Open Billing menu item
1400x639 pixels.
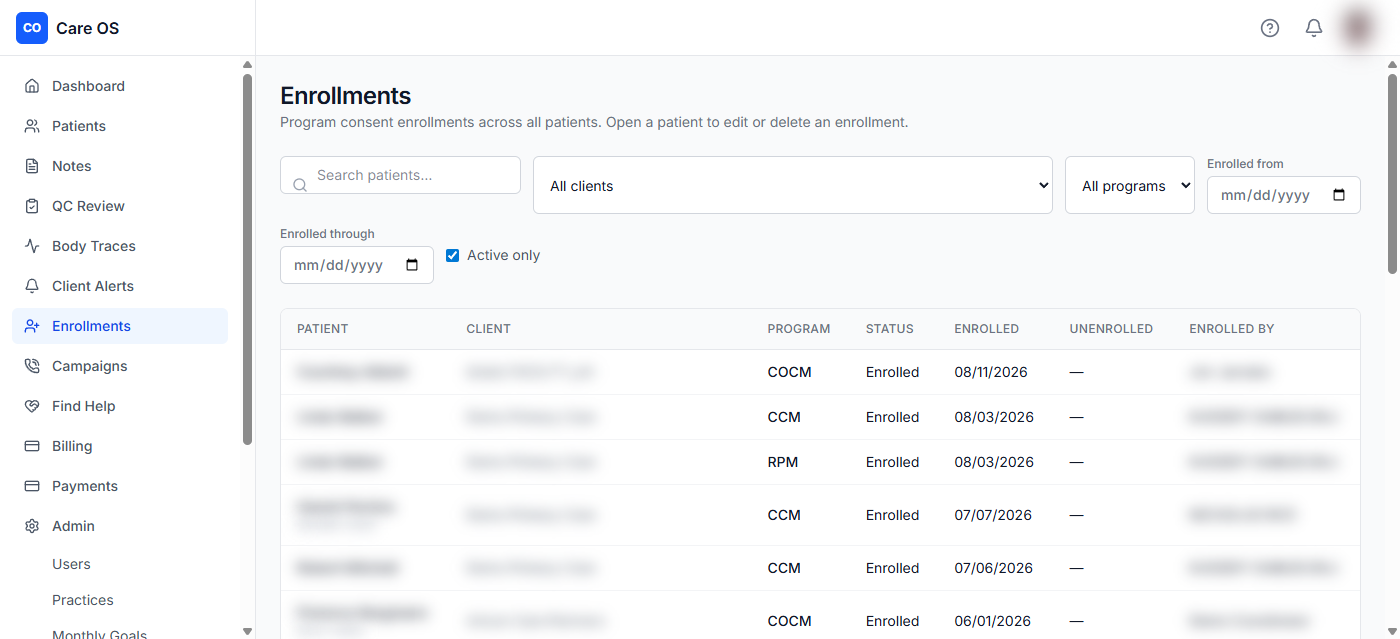pos(120,446)
